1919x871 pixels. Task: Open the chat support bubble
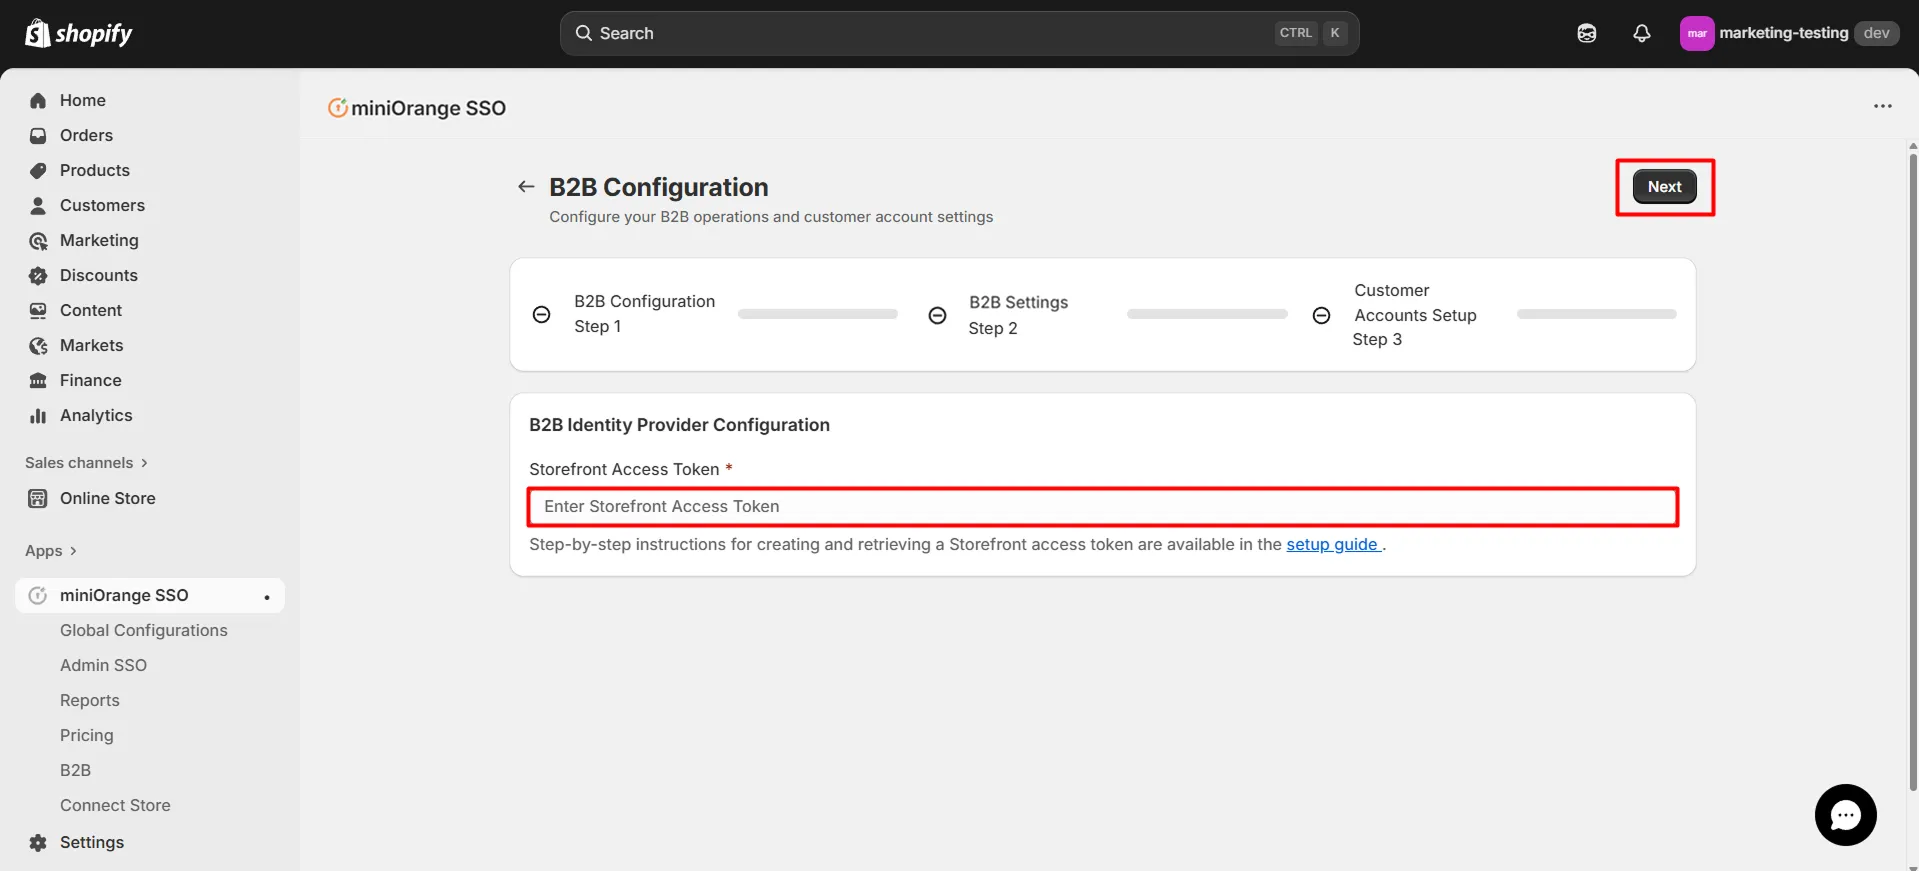(1845, 815)
